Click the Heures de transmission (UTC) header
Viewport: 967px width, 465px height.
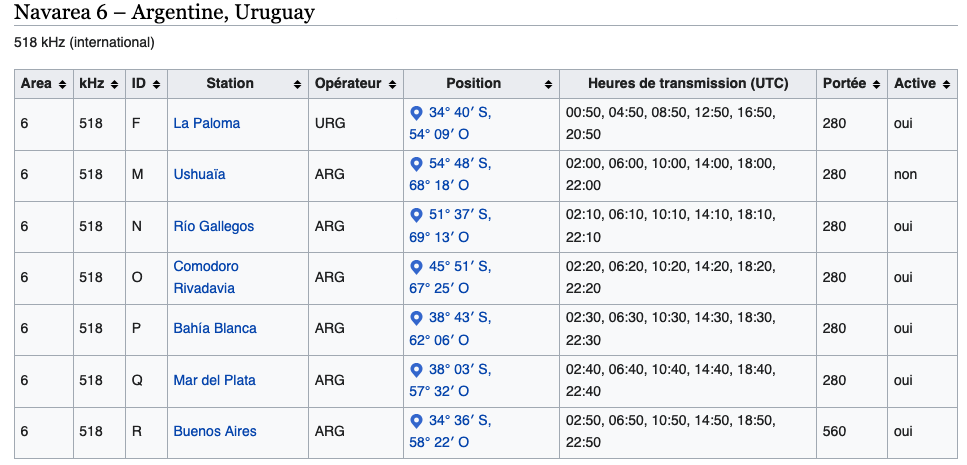[688, 84]
